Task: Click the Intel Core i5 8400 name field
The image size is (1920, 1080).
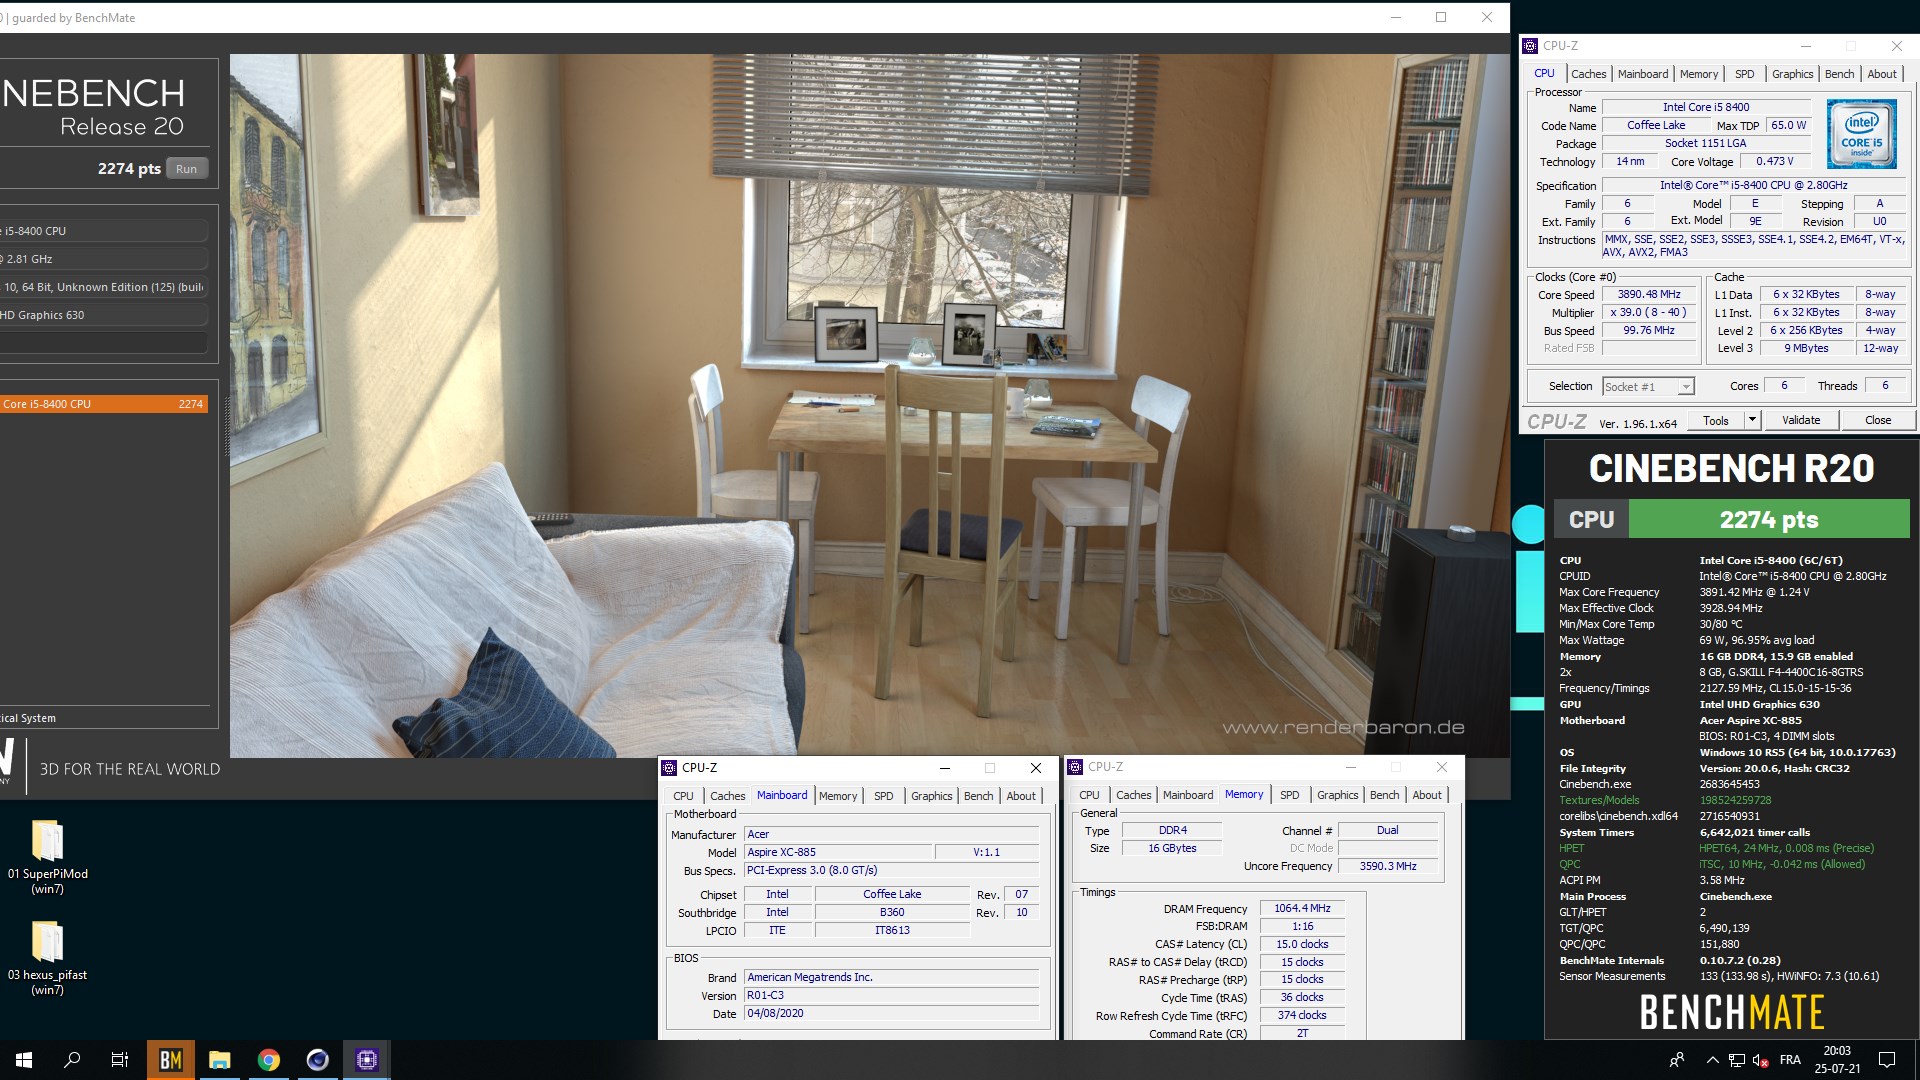Action: 1706,107
